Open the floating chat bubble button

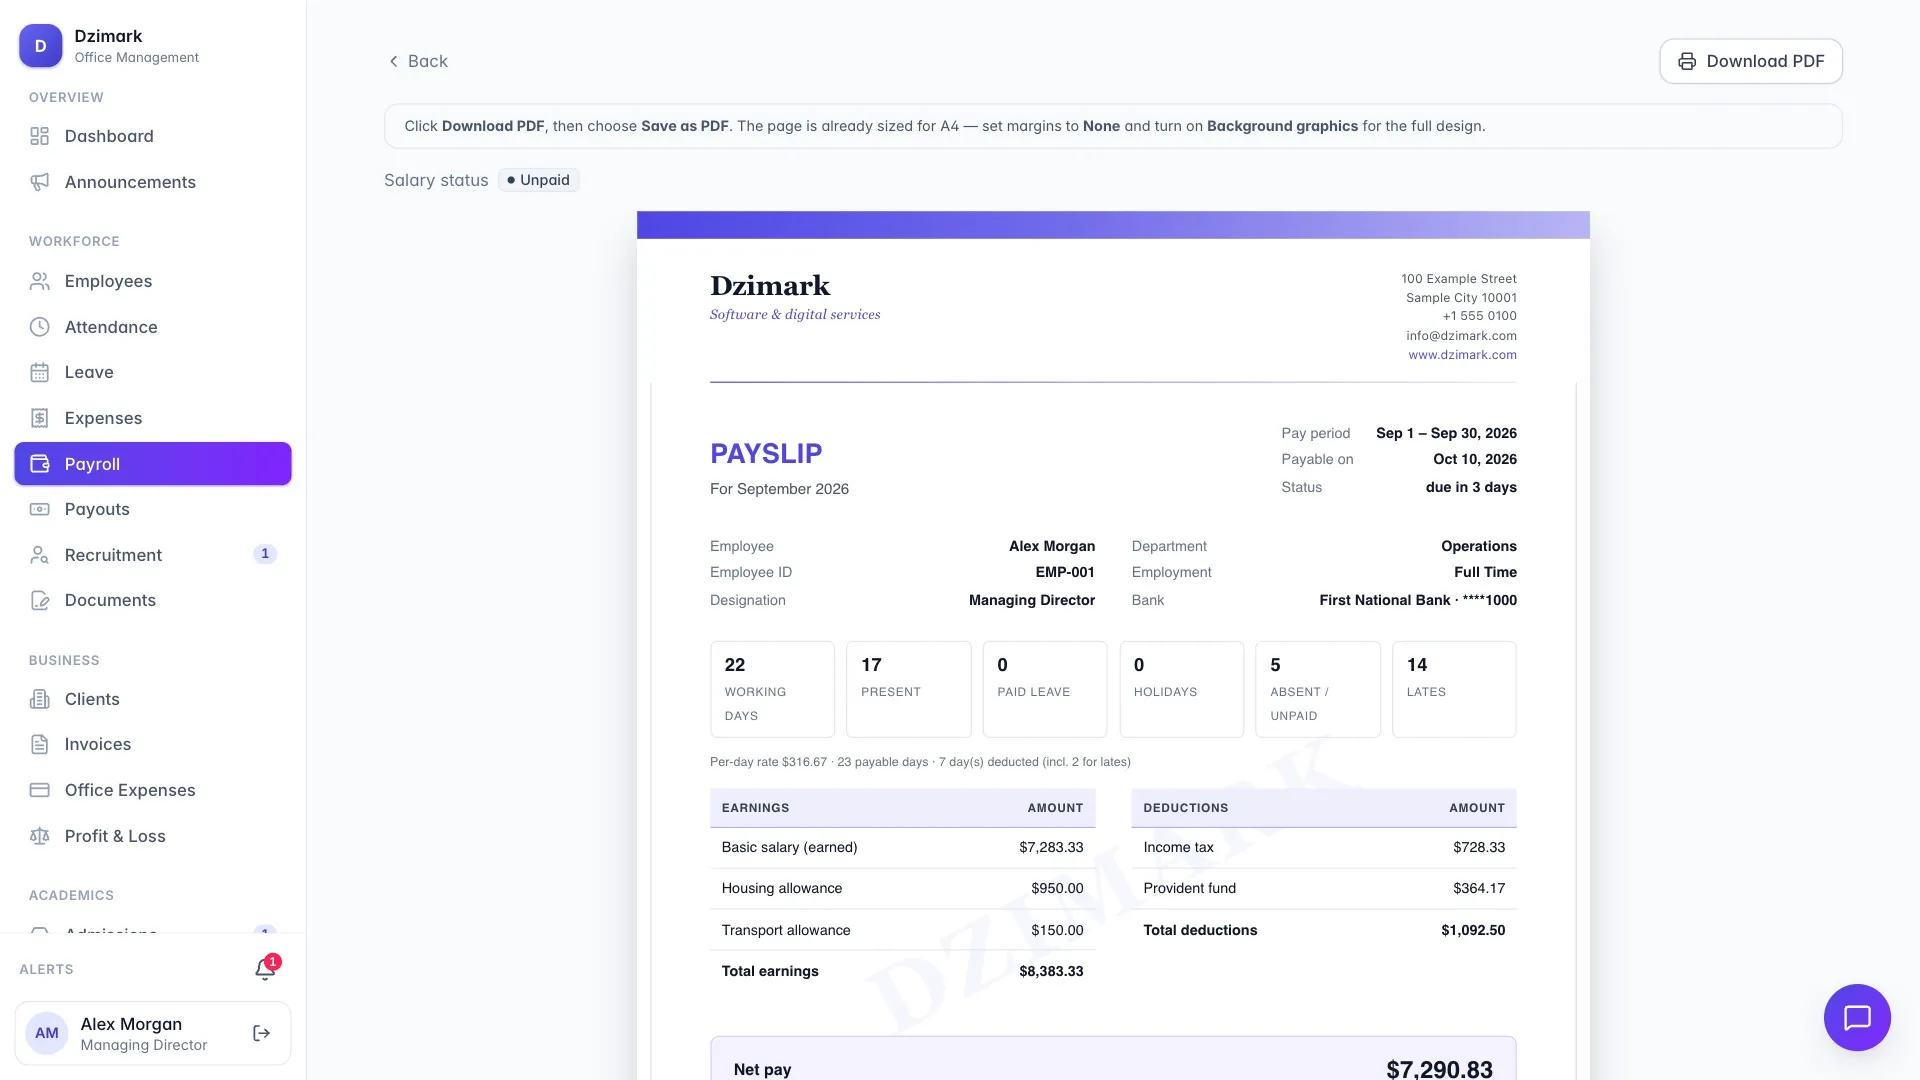[x=1857, y=1018]
